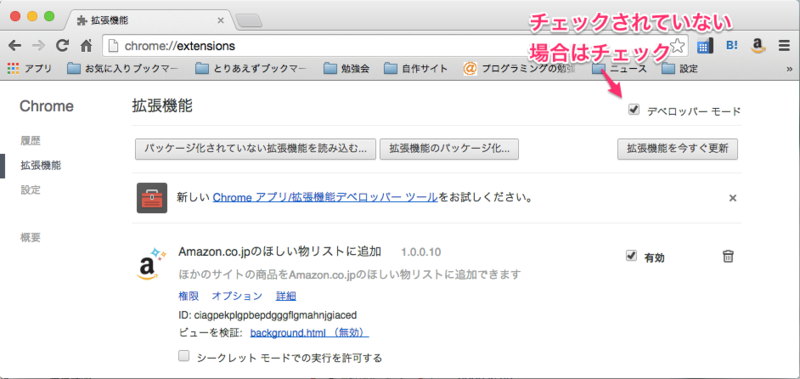Image resolution: width=800 pixels, height=379 pixels.
Task: Open the アプリ apps shortcut
Action: tap(30, 68)
